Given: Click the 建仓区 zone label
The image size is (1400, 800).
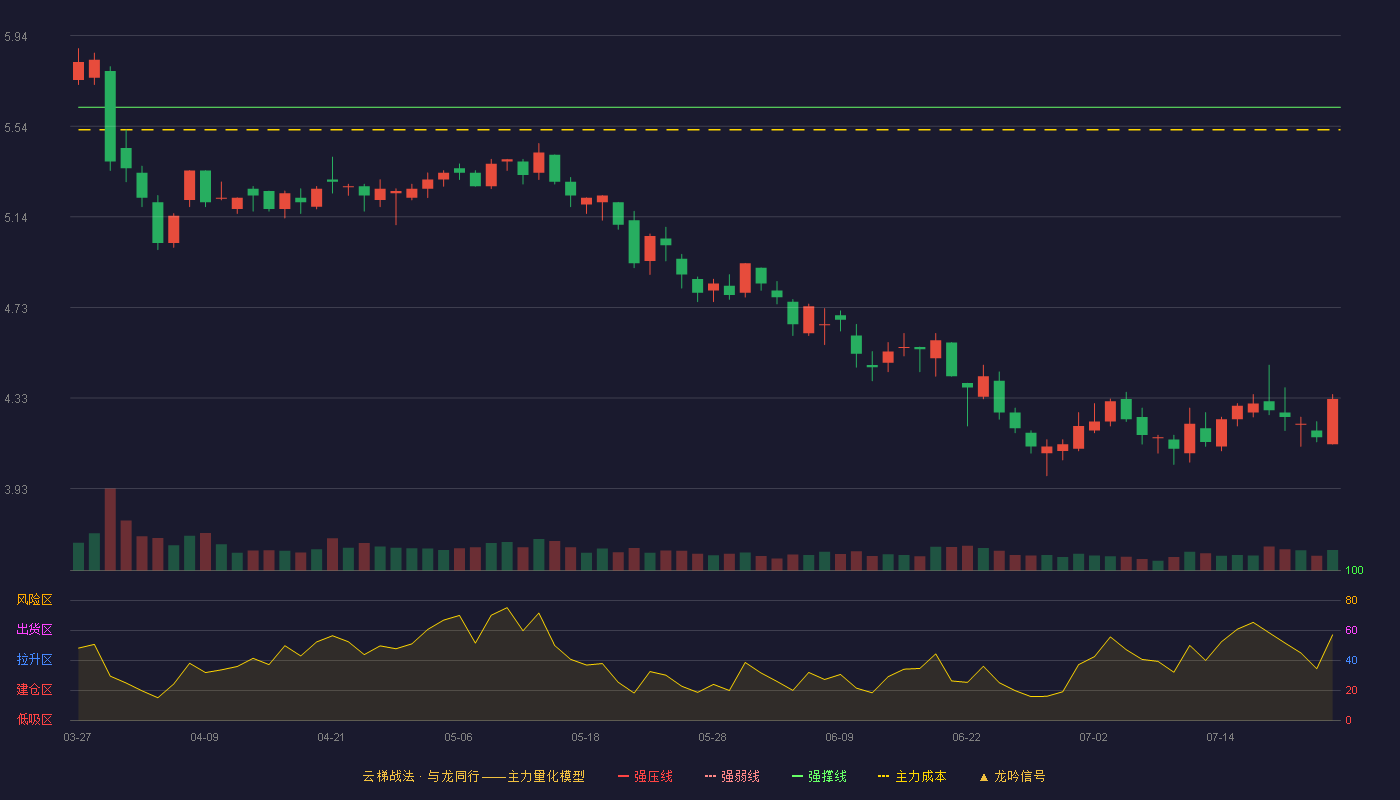Looking at the screenshot, I should (35, 690).
